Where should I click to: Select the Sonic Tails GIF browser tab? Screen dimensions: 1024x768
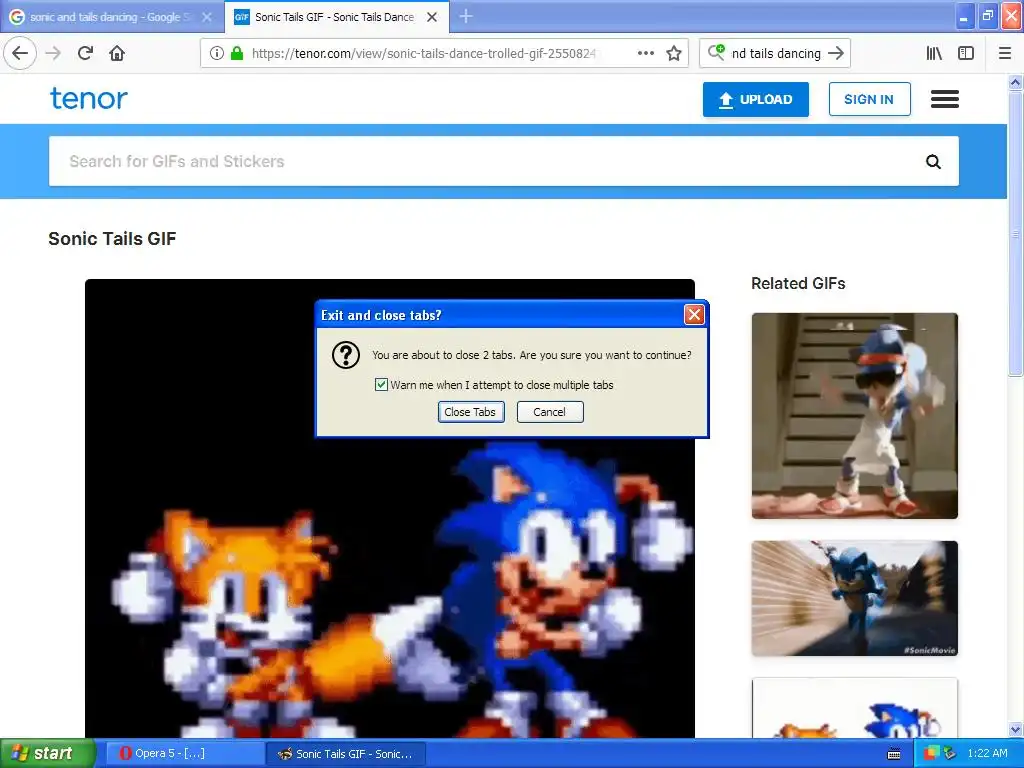[336, 17]
